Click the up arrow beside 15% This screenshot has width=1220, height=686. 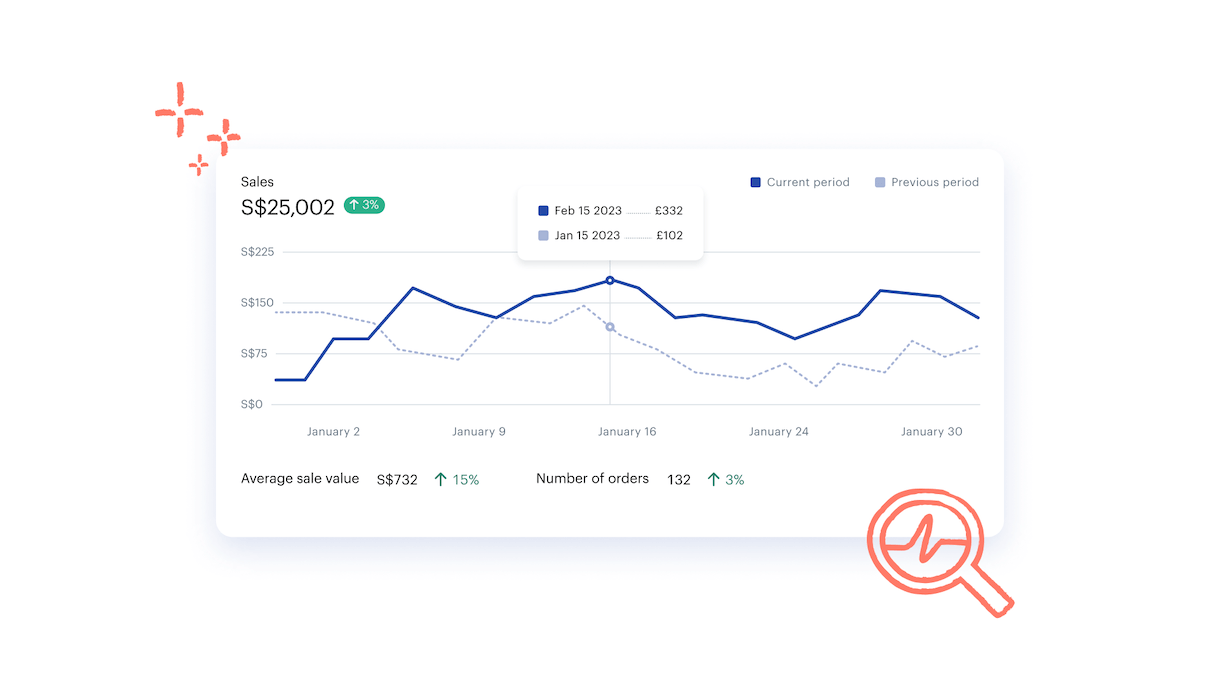point(441,480)
